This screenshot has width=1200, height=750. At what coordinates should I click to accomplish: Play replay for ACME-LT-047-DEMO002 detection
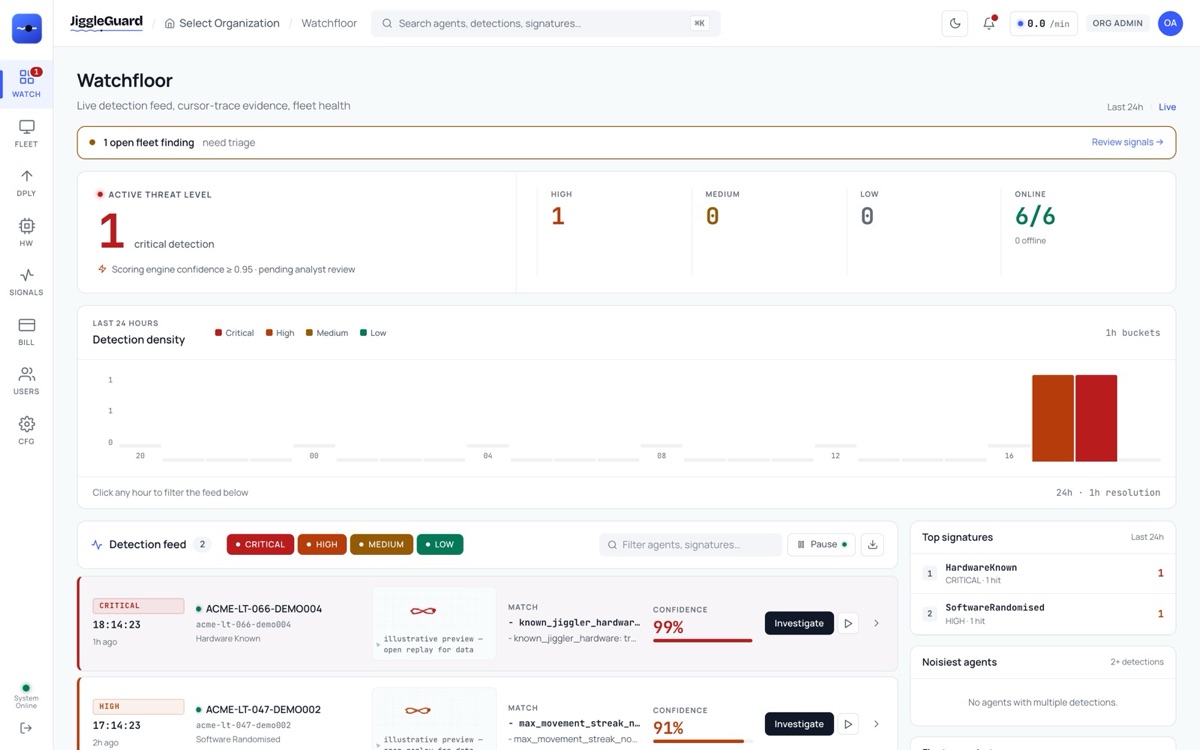tap(848, 724)
